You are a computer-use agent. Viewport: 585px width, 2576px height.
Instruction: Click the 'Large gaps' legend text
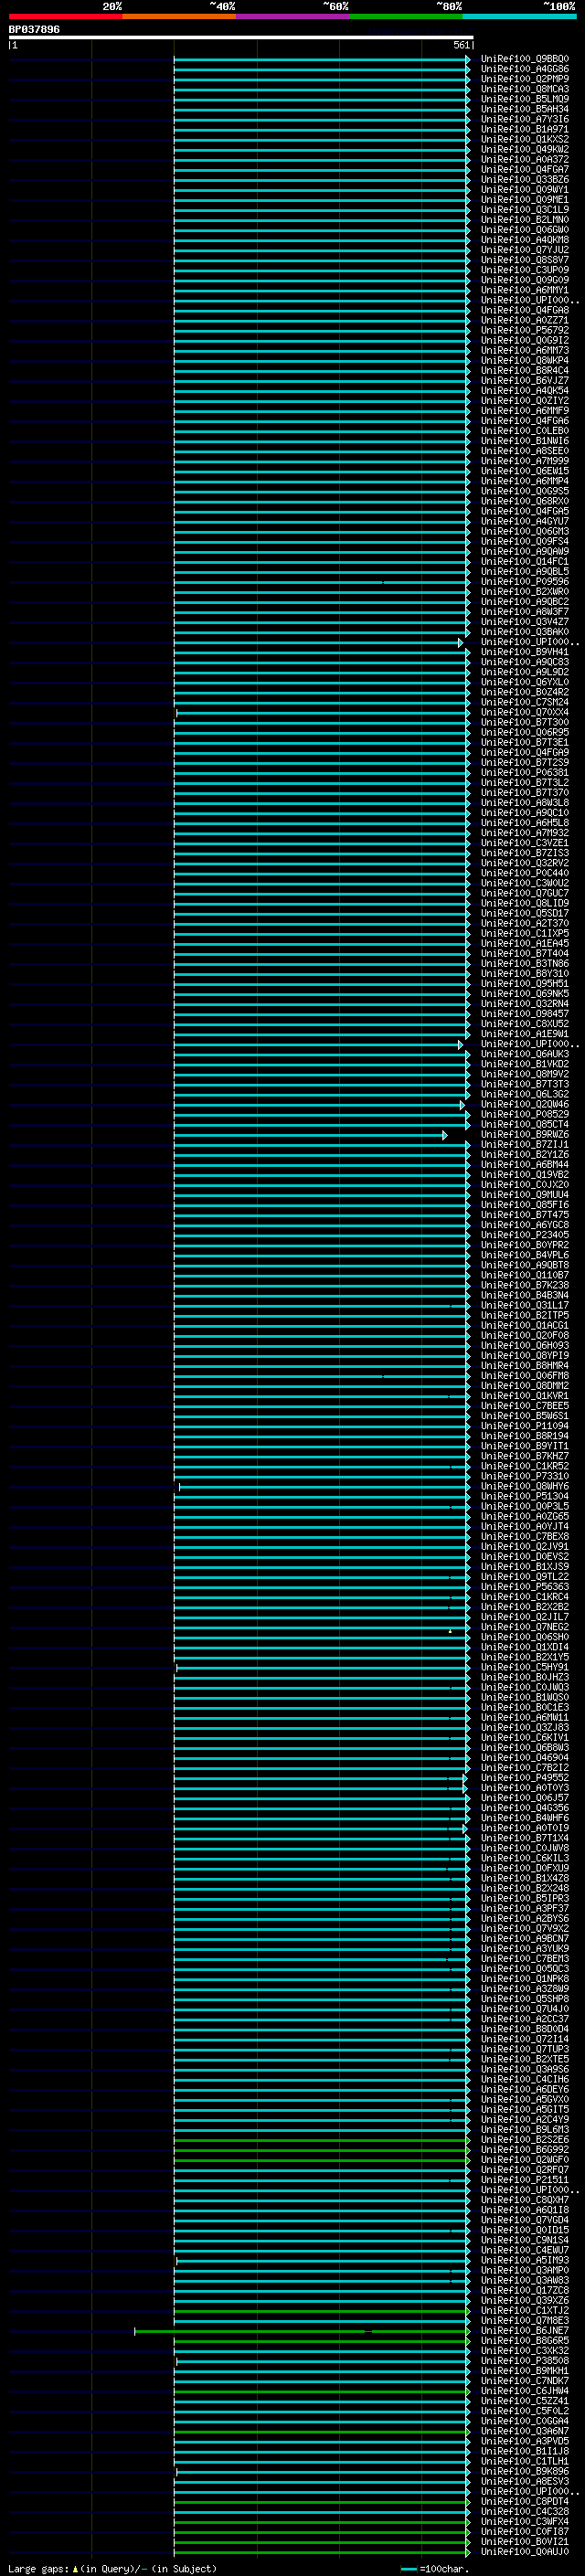(x=39, y=2568)
